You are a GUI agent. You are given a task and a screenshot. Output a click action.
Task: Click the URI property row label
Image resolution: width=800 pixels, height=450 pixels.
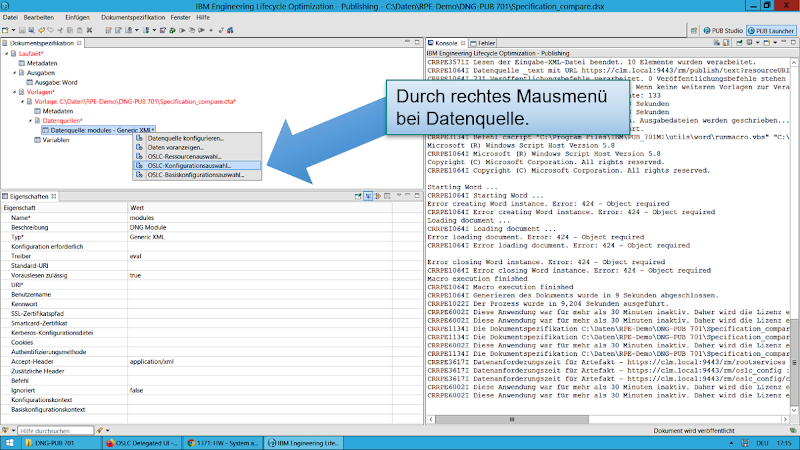tap(17, 285)
